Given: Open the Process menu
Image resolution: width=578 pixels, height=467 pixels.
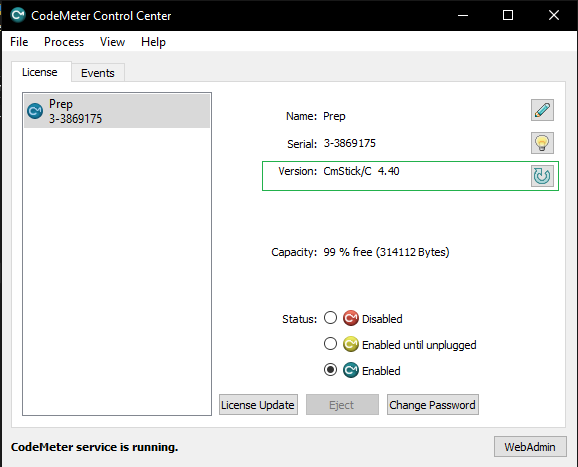Looking at the screenshot, I should [x=64, y=42].
